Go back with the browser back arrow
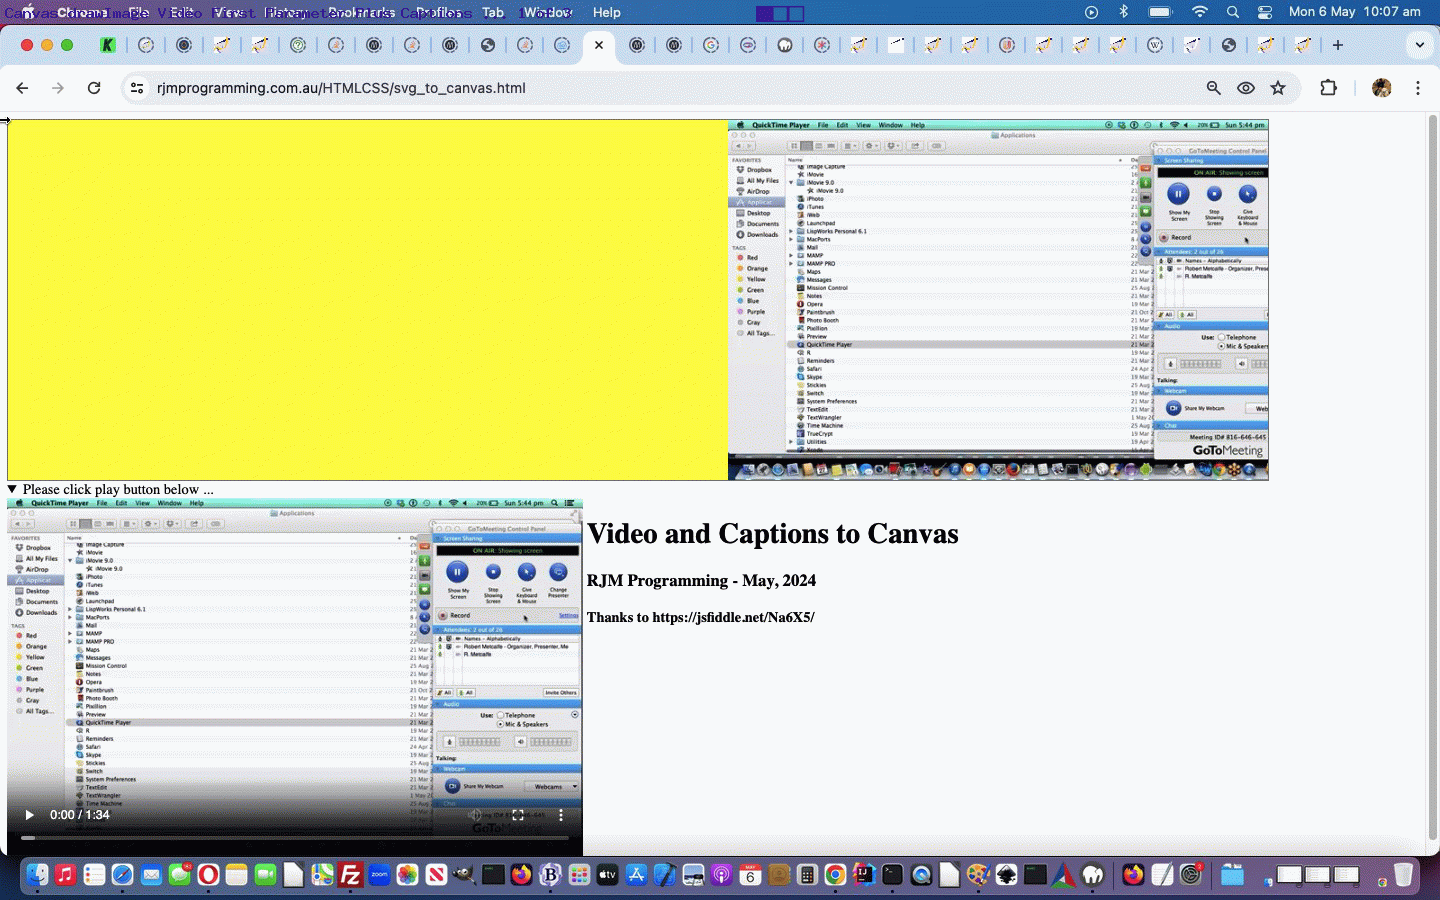1440x900 pixels. [x=22, y=88]
